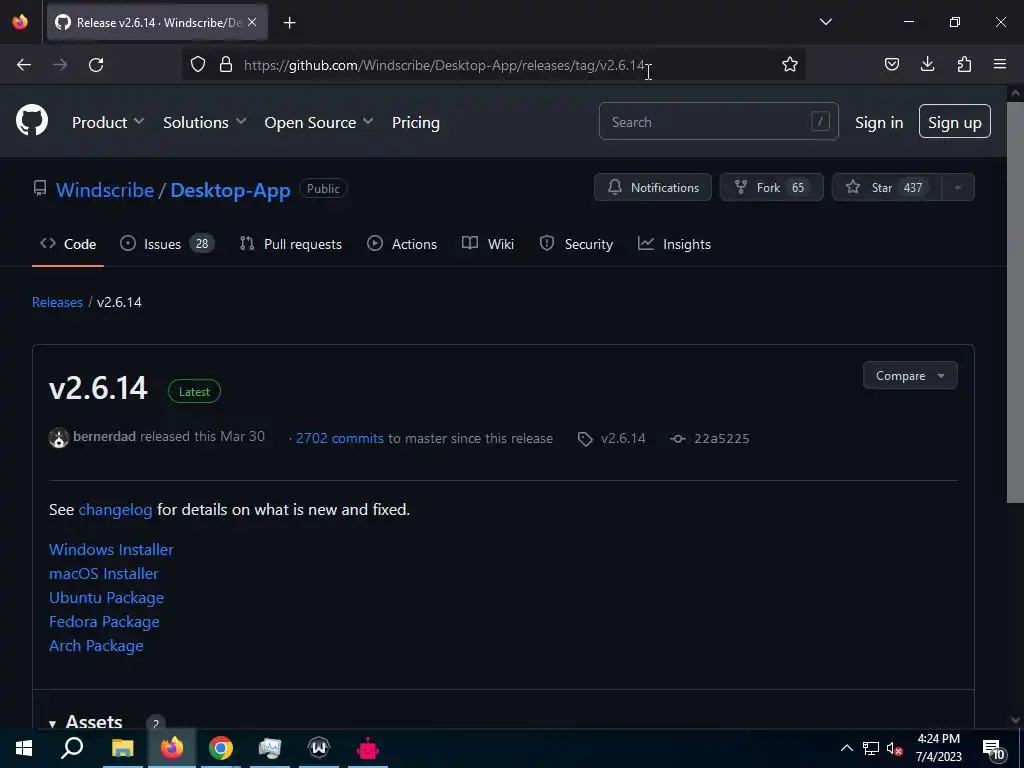Star the Desktop-App repository

pyautogui.click(x=886, y=187)
